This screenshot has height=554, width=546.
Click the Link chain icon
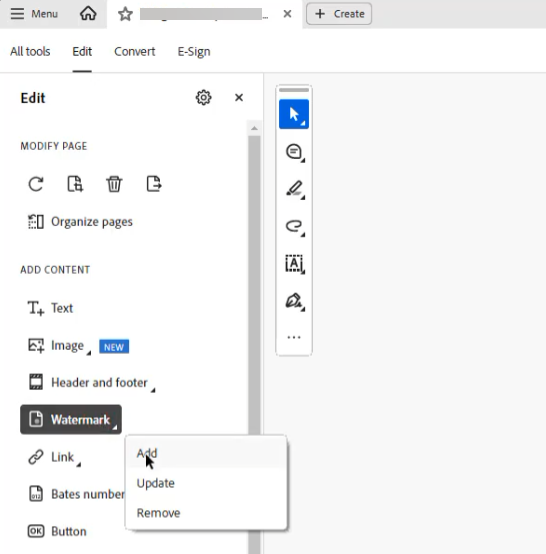36,457
